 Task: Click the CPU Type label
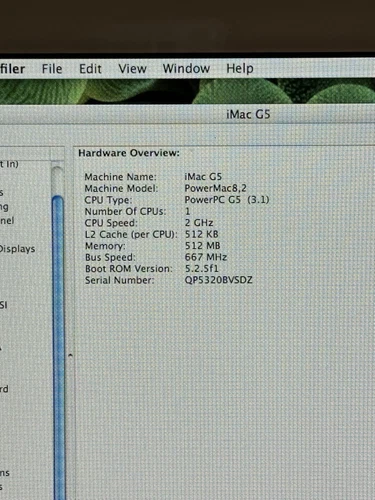tap(108, 200)
